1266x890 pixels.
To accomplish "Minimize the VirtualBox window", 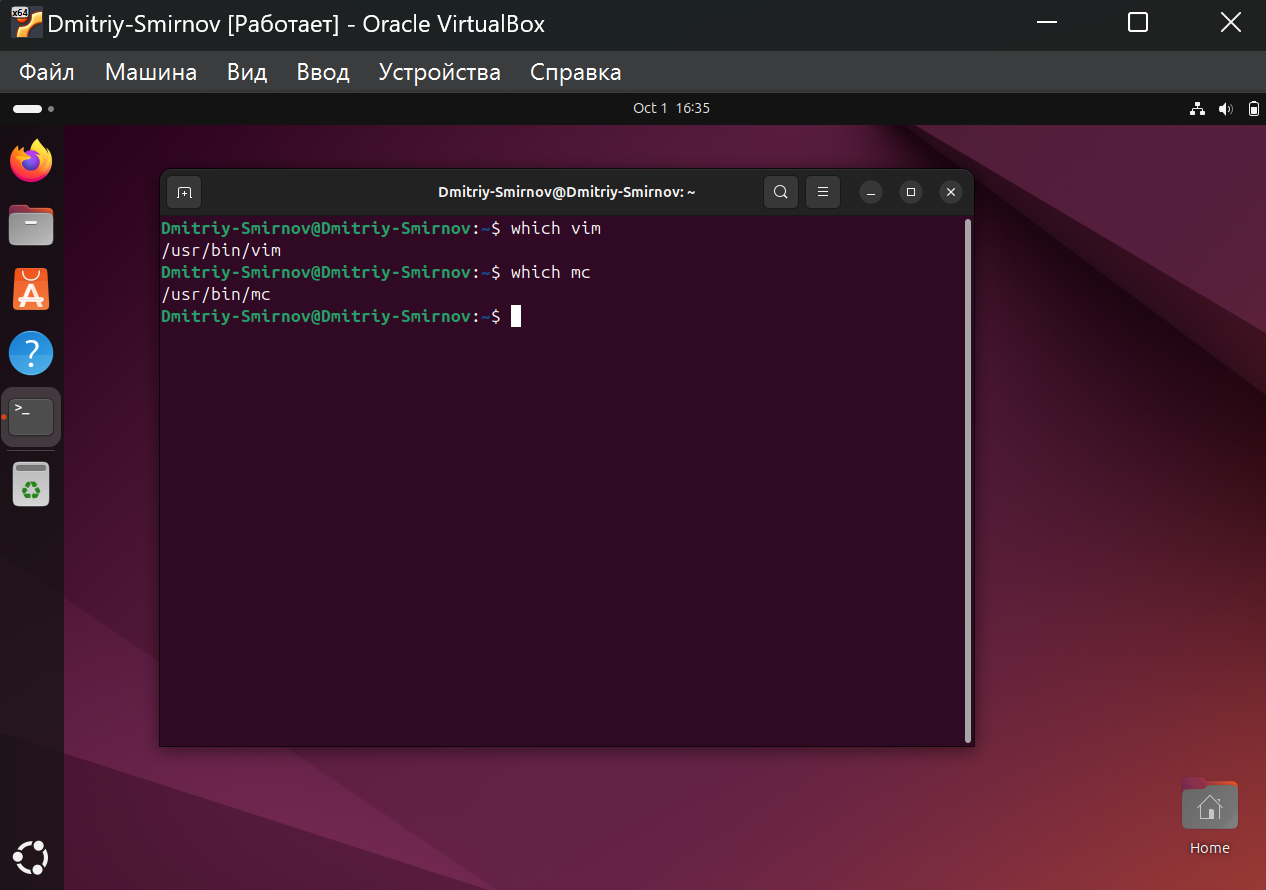I will point(1046,23).
